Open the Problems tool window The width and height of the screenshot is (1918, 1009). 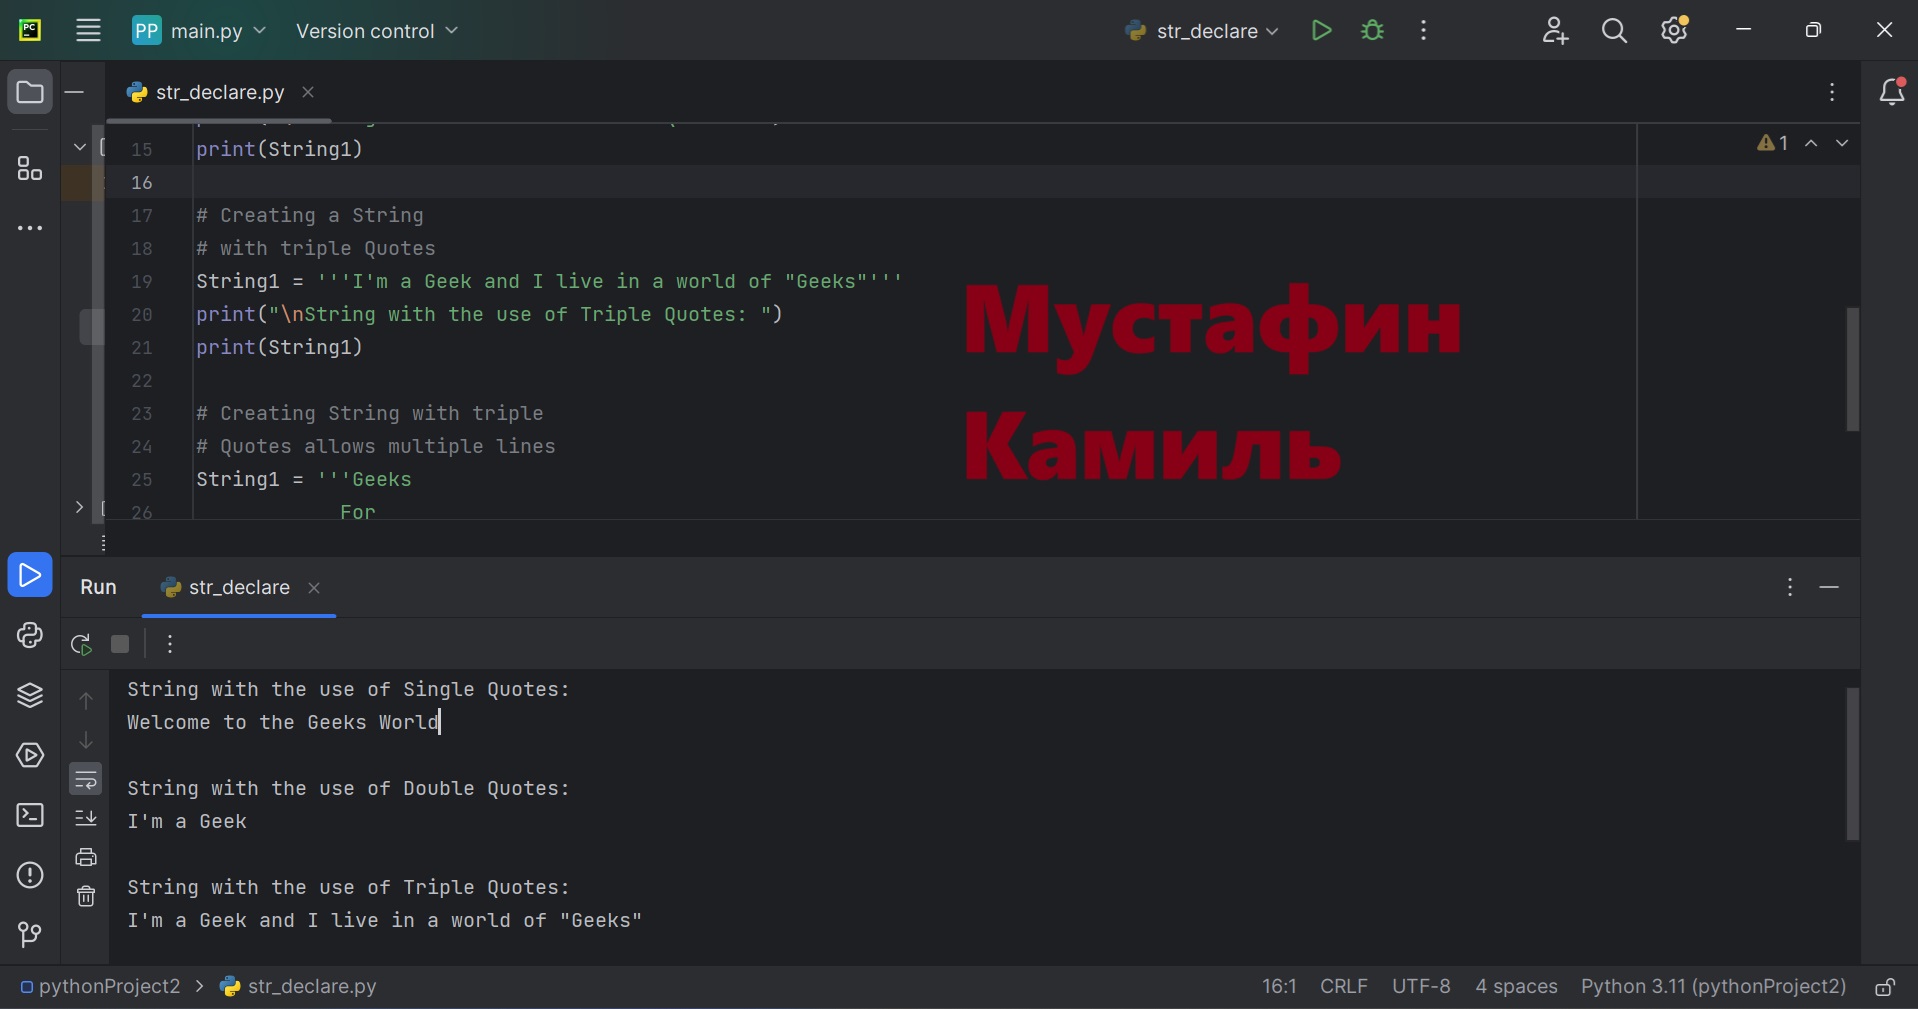point(30,875)
